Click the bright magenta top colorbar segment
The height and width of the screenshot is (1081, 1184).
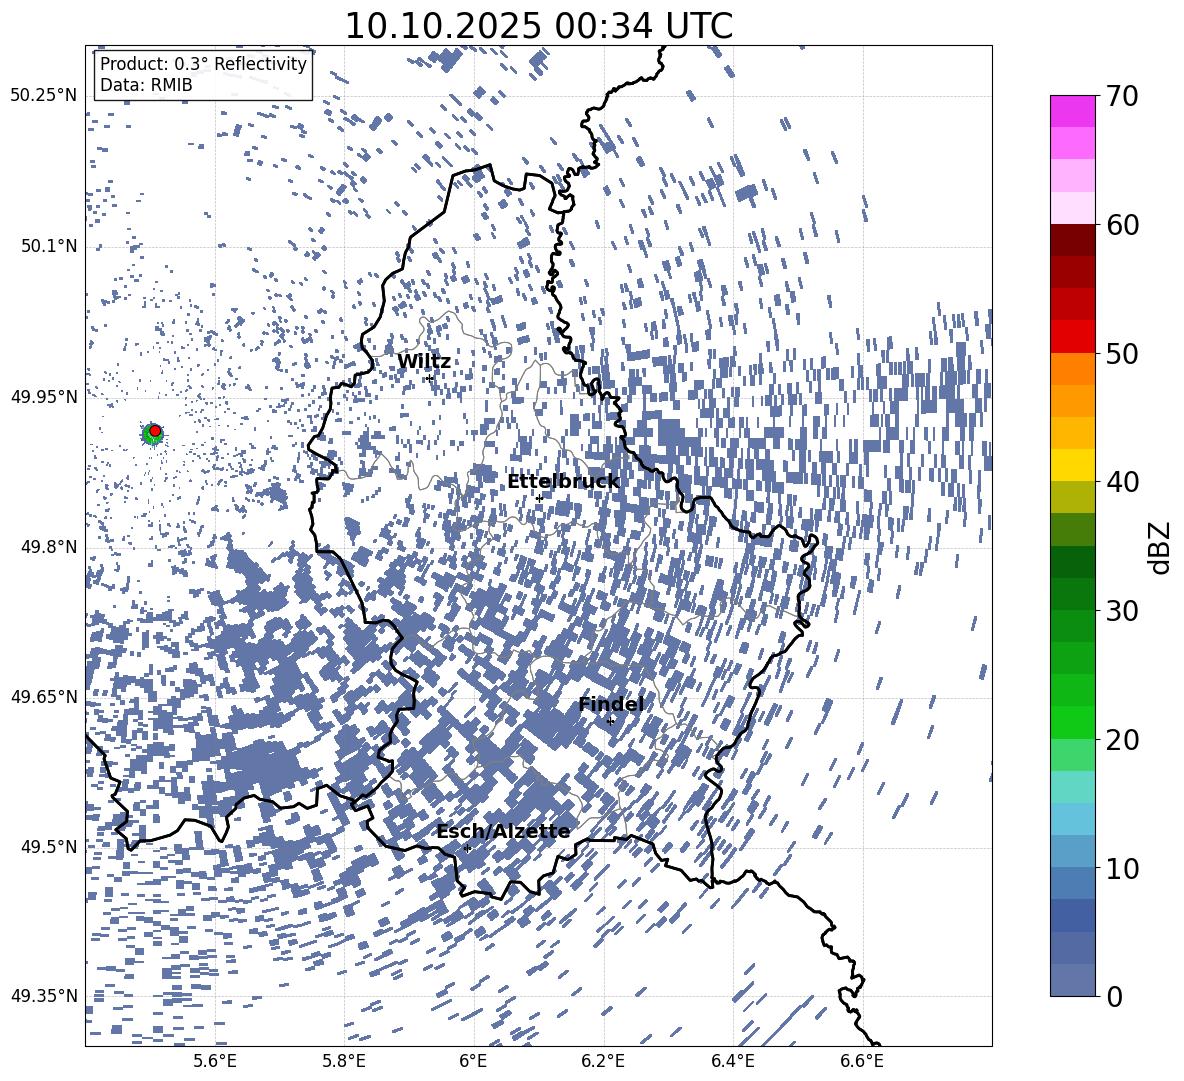click(x=1073, y=112)
